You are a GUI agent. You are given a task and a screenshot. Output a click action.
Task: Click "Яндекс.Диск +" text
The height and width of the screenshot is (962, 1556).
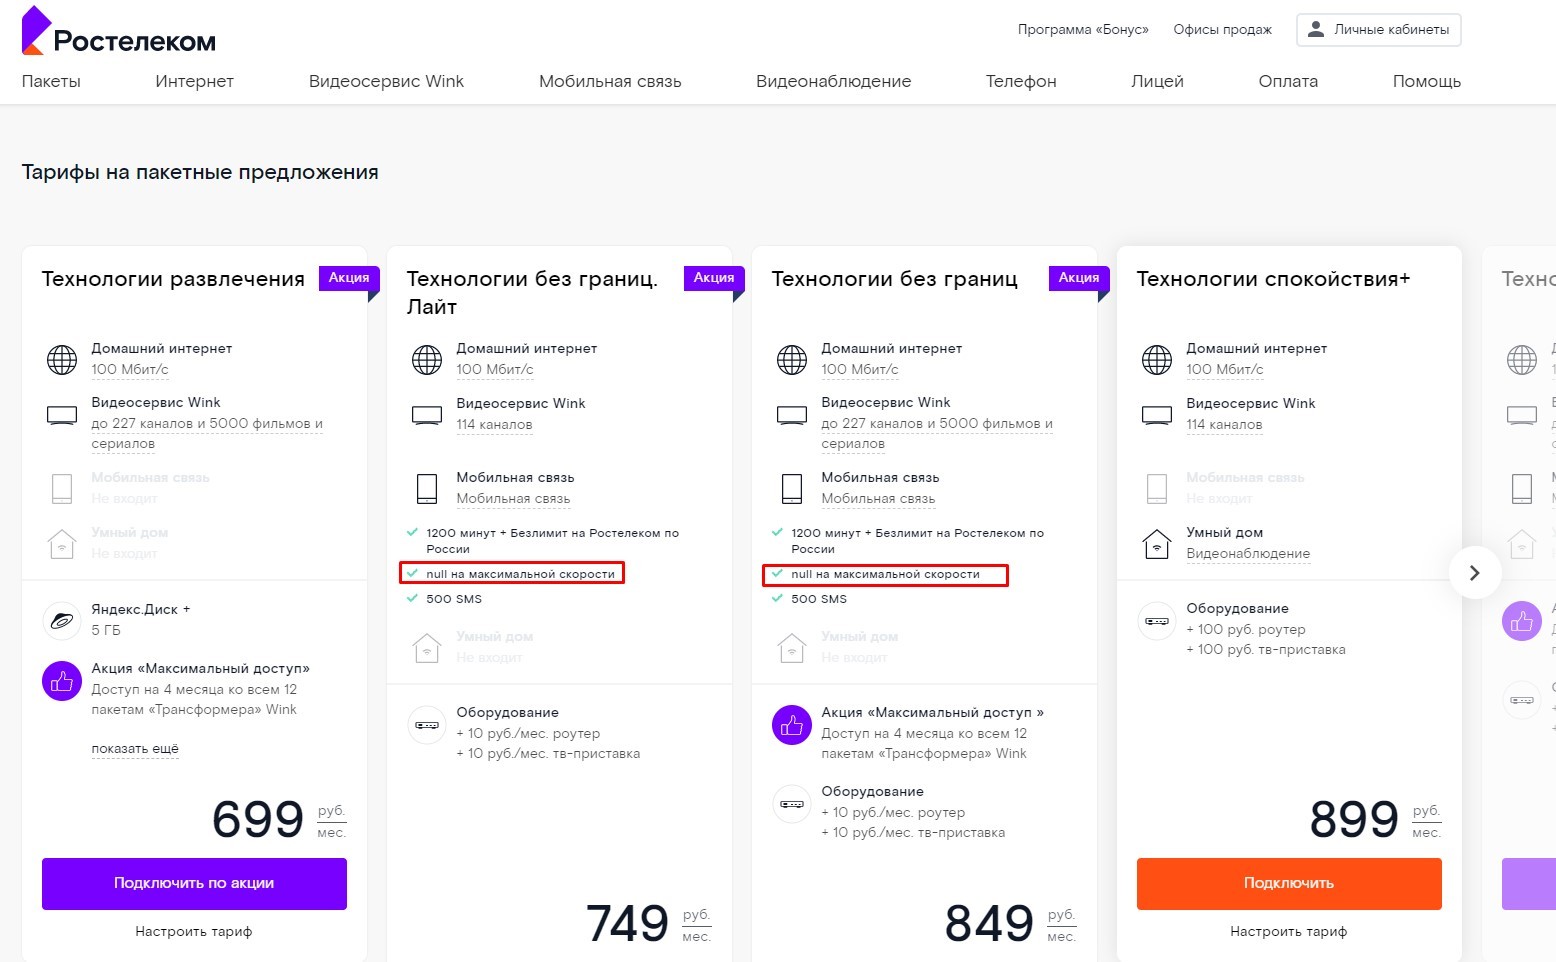141,609
